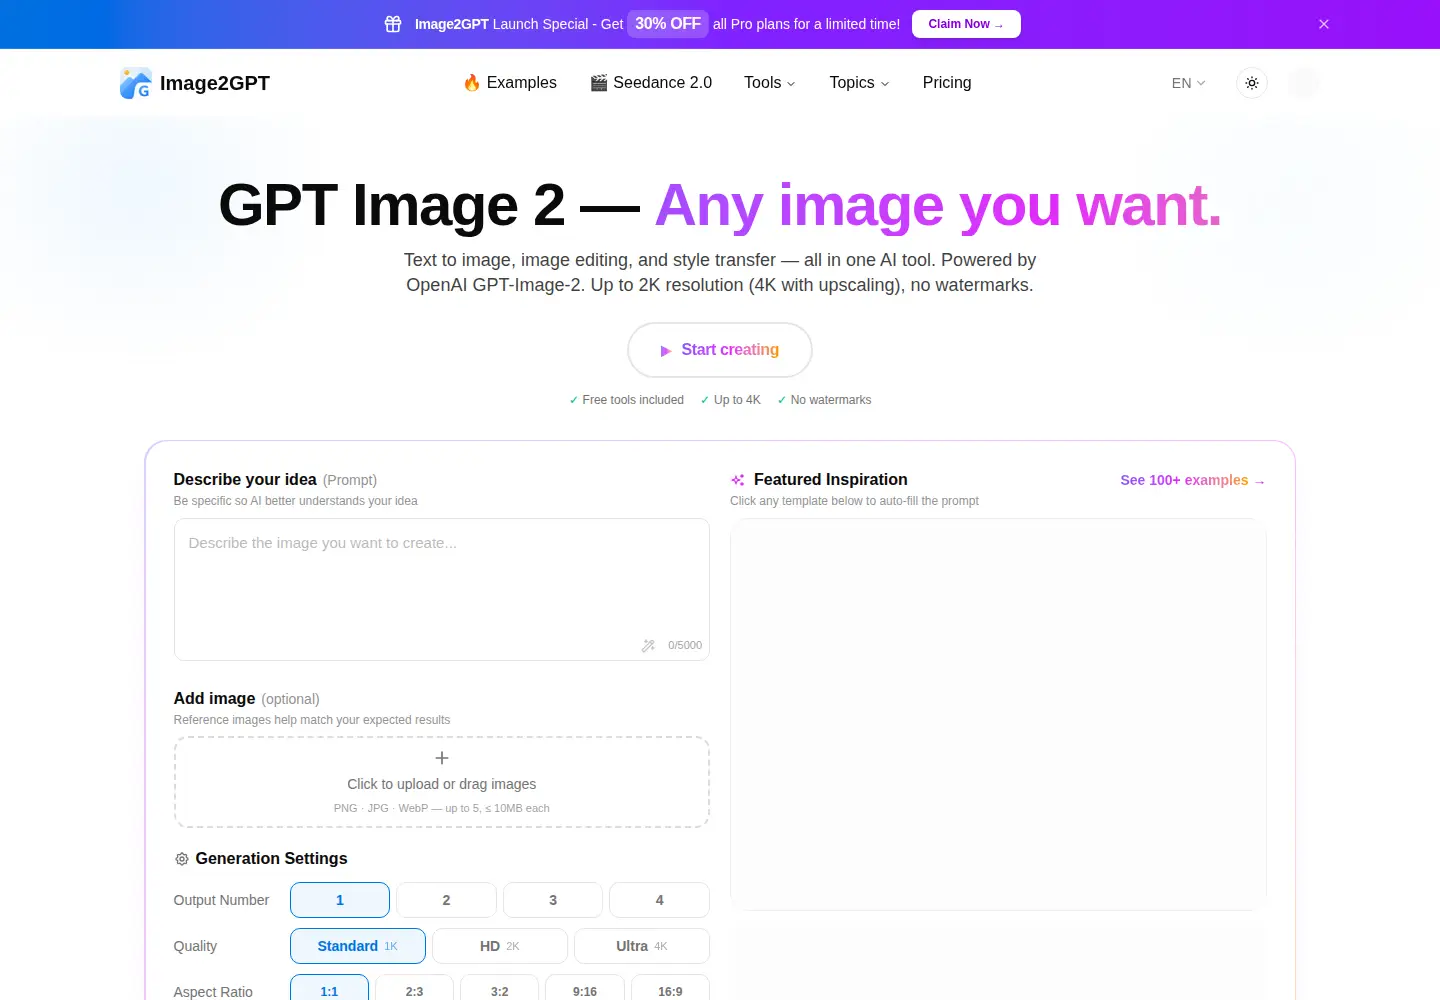
Task: Open the Pricing page
Action: point(947,83)
